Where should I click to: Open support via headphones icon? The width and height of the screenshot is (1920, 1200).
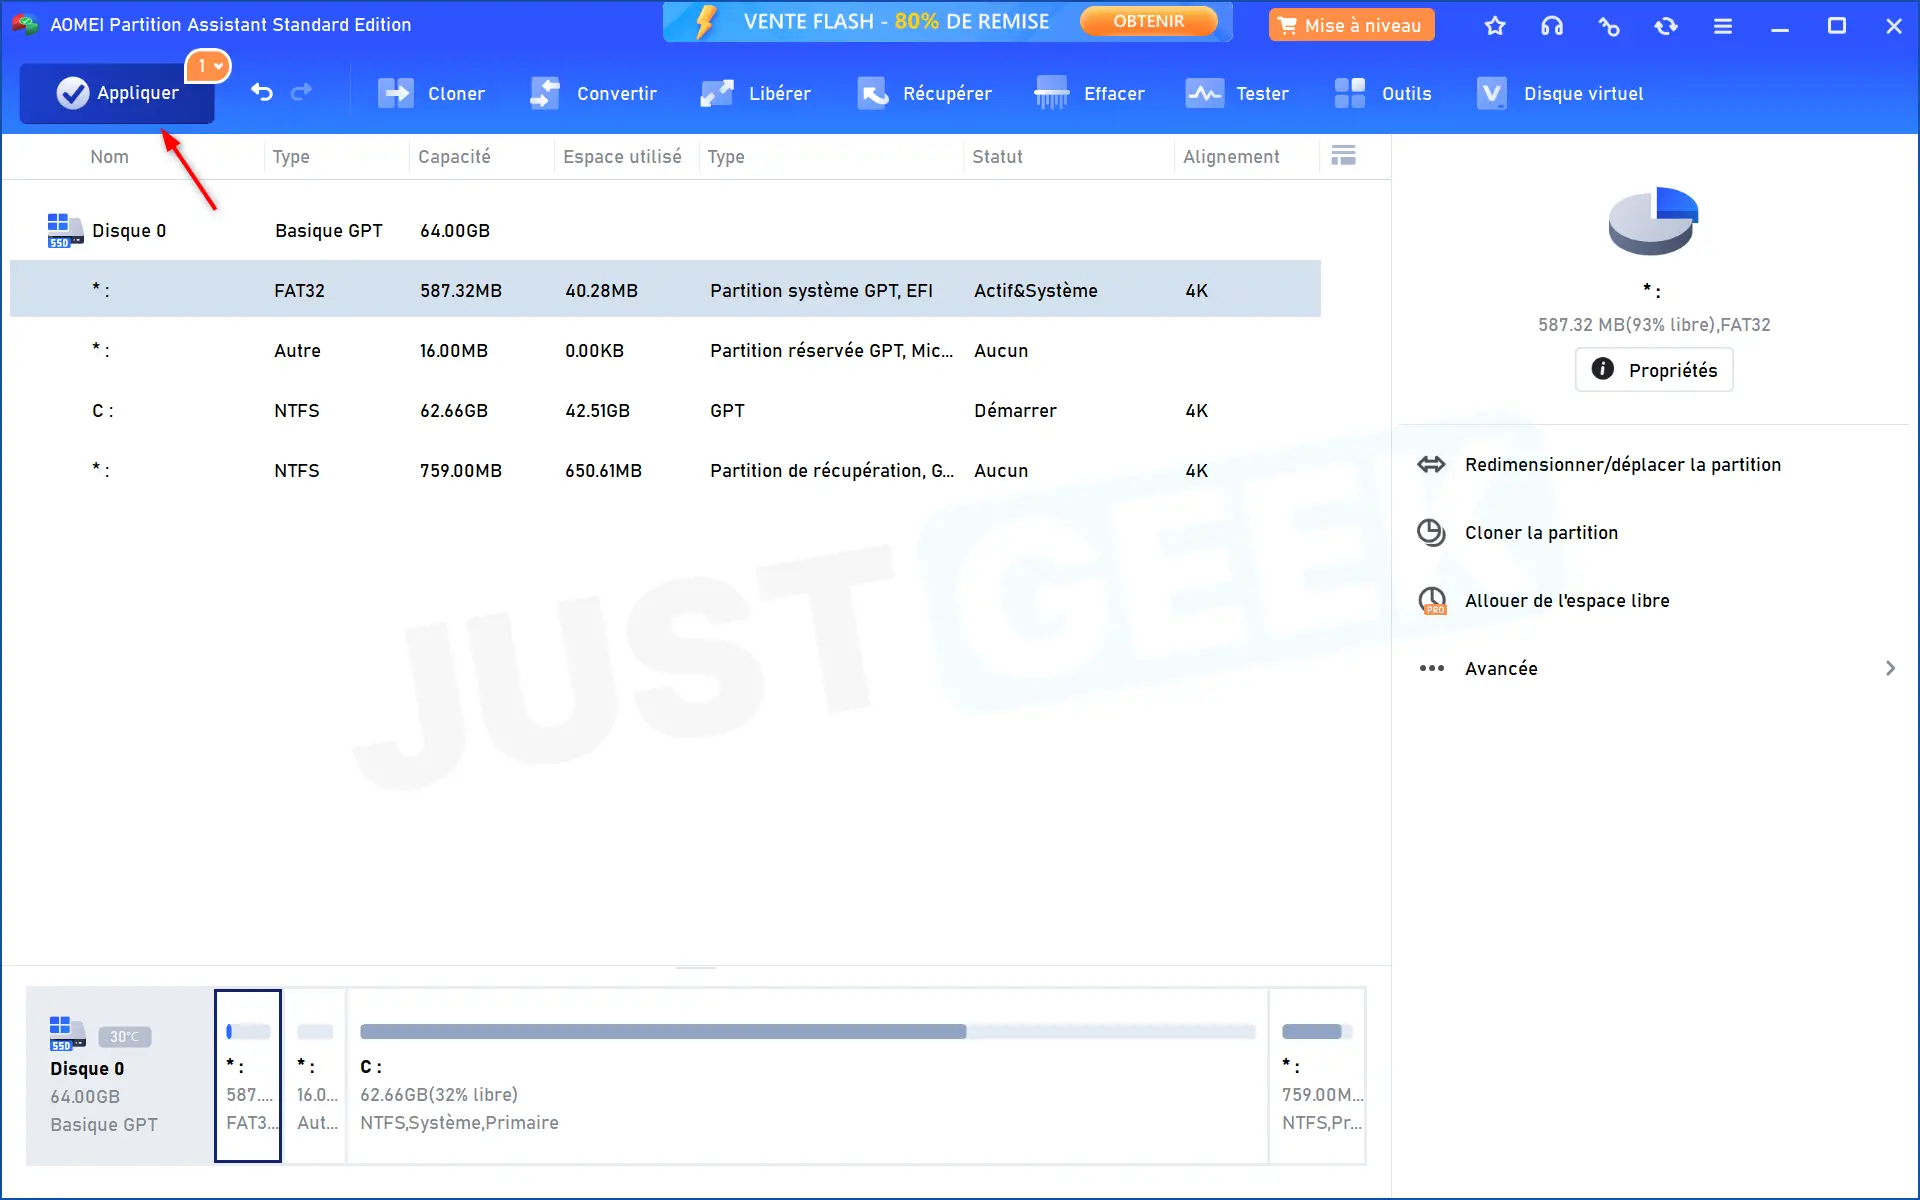[x=1552, y=26]
